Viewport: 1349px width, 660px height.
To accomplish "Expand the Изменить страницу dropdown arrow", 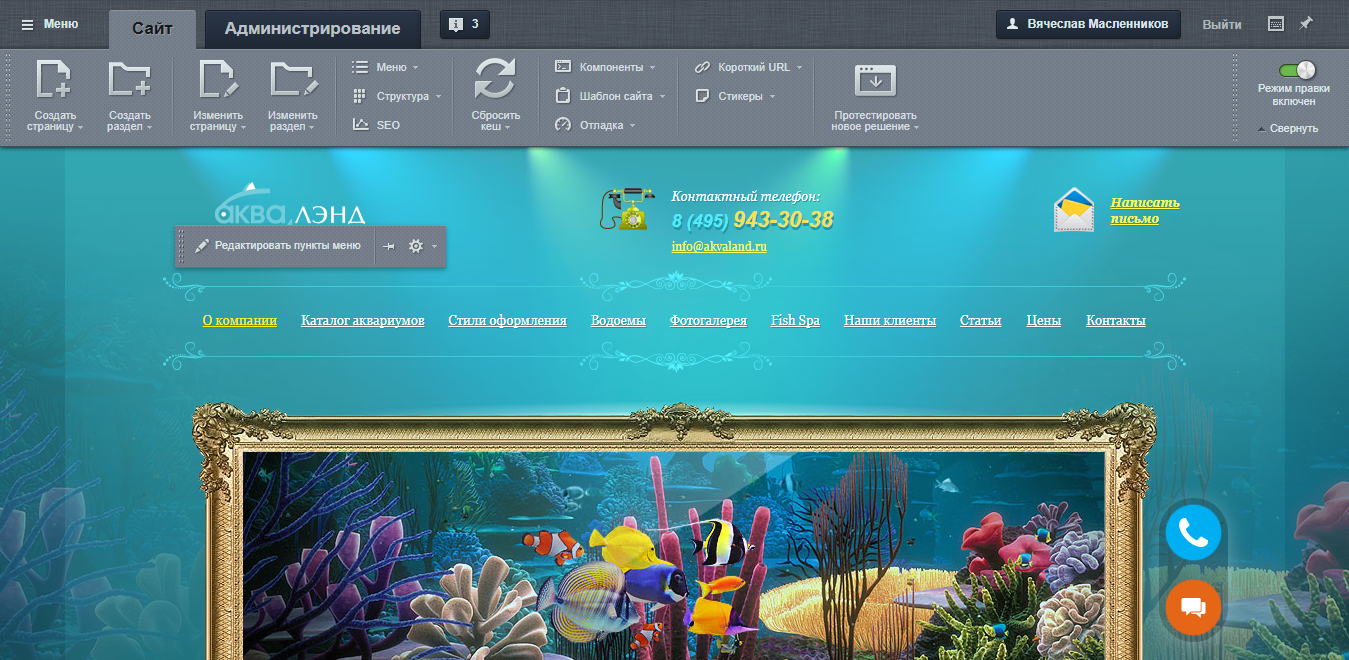I will point(243,128).
